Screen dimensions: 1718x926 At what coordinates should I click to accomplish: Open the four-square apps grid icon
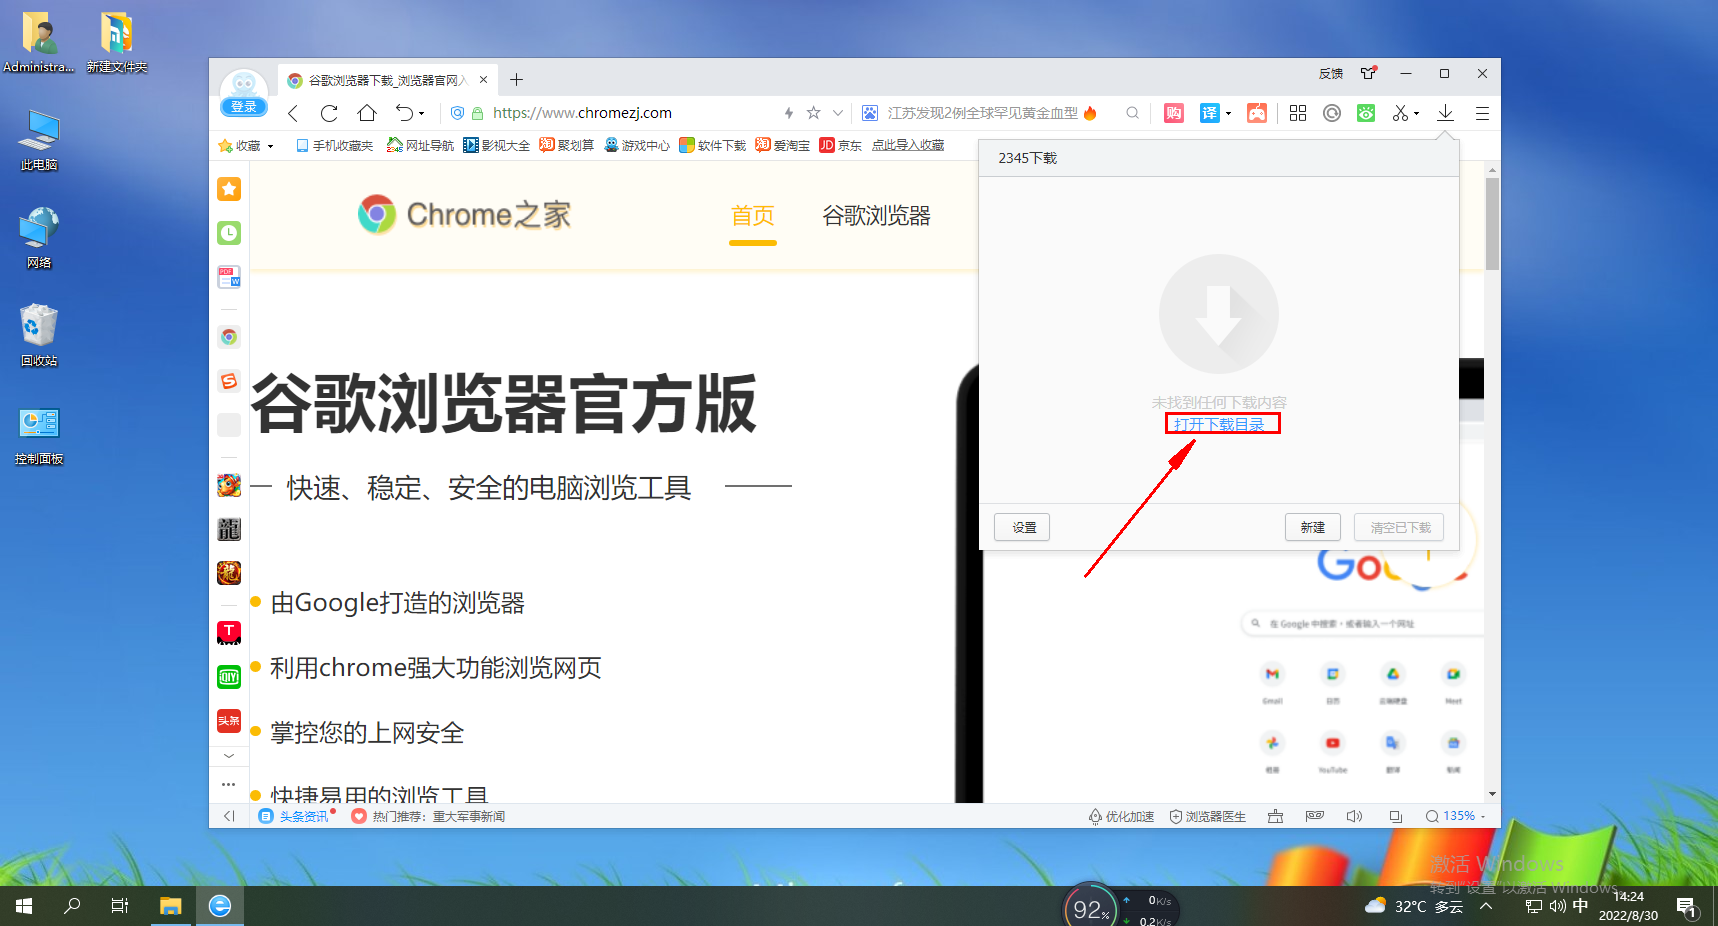click(x=1298, y=113)
